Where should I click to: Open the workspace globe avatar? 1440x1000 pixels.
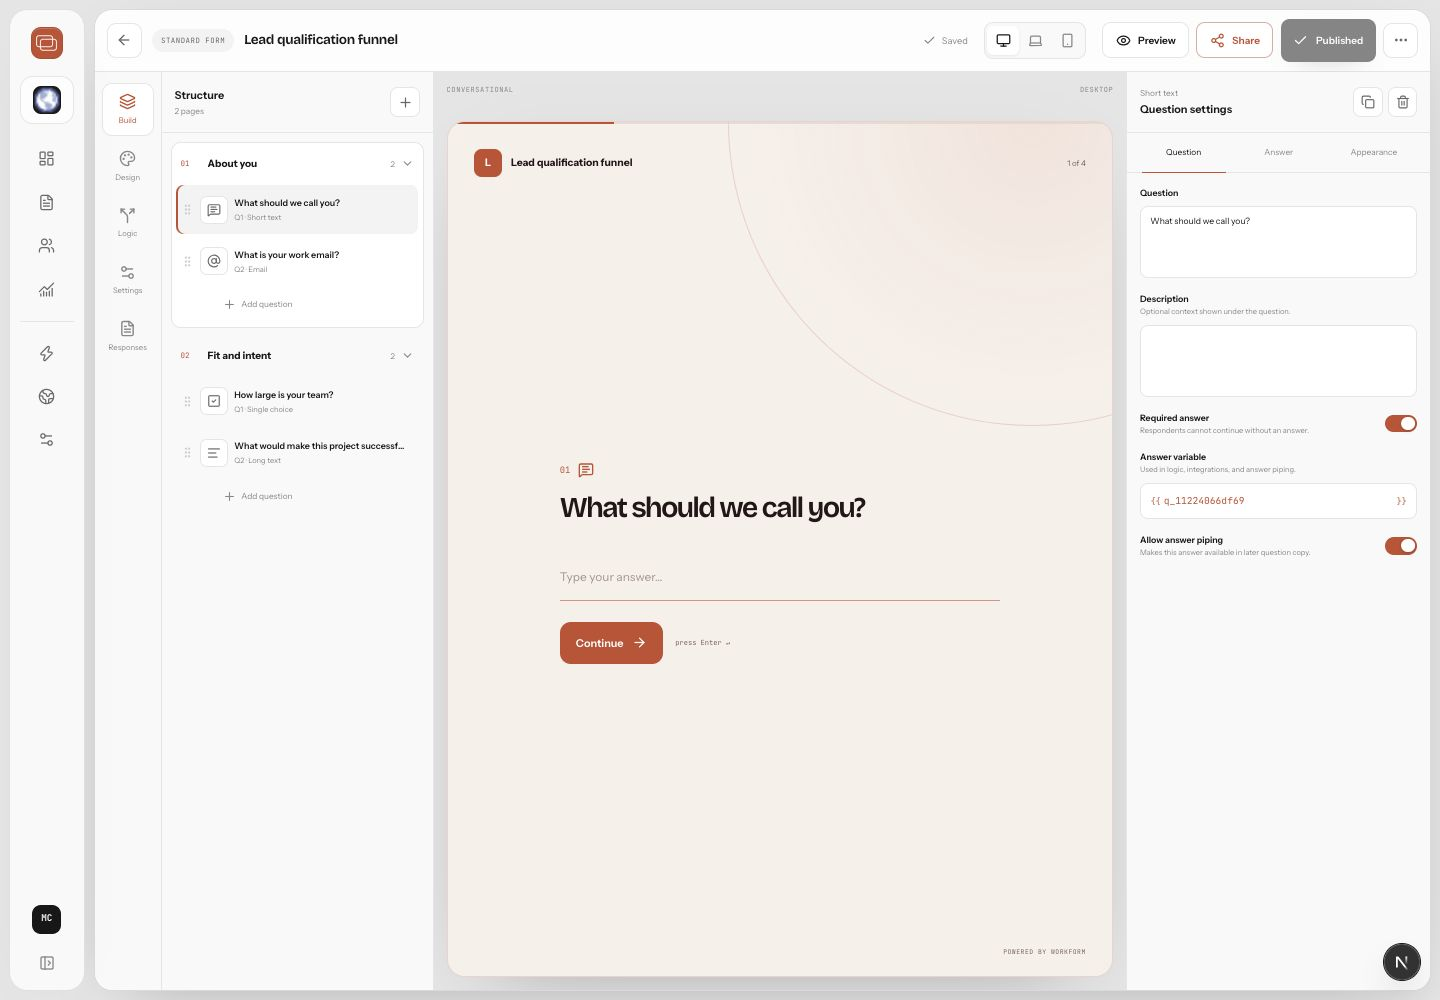pos(47,100)
